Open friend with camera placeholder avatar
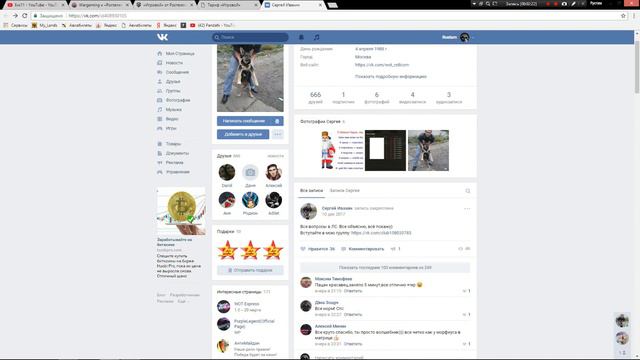Viewport: 640px width, 360px height. 250,172
